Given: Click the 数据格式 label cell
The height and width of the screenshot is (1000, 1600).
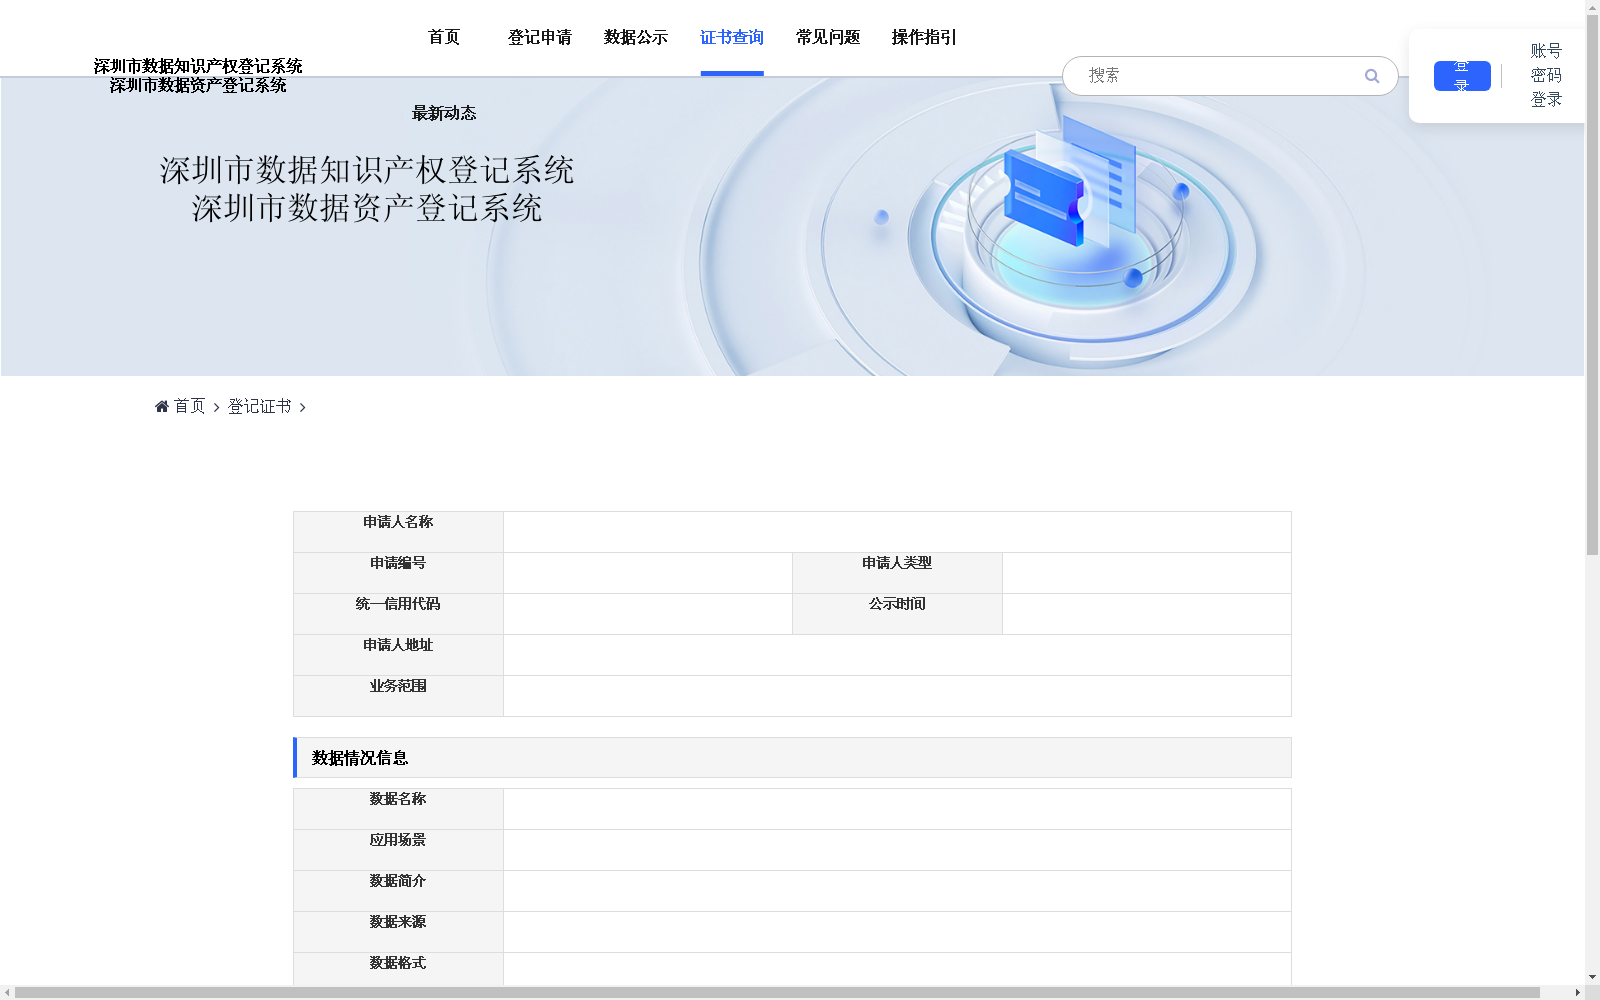Looking at the screenshot, I should click(398, 969).
